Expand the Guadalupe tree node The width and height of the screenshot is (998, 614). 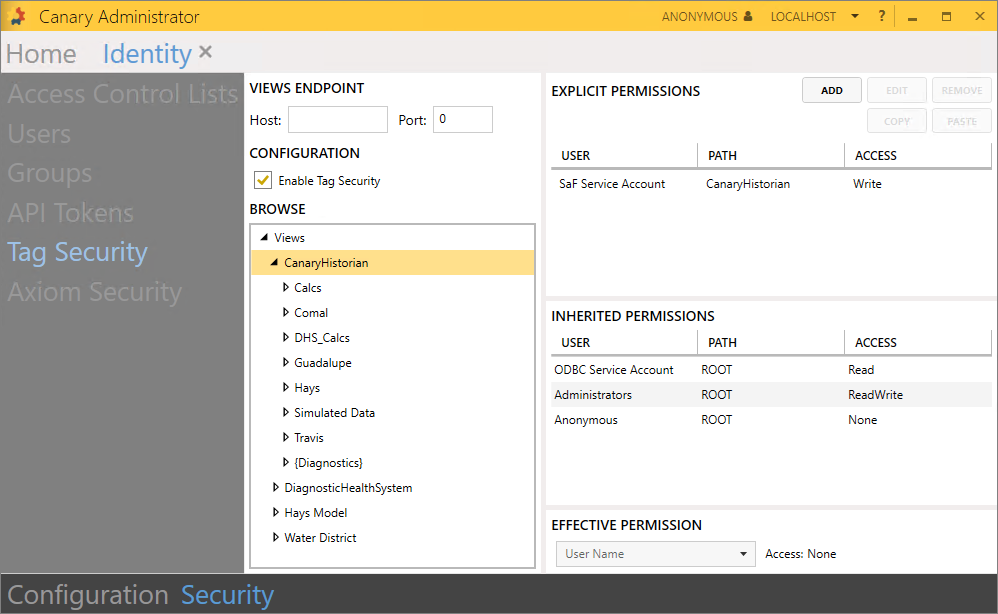286,363
